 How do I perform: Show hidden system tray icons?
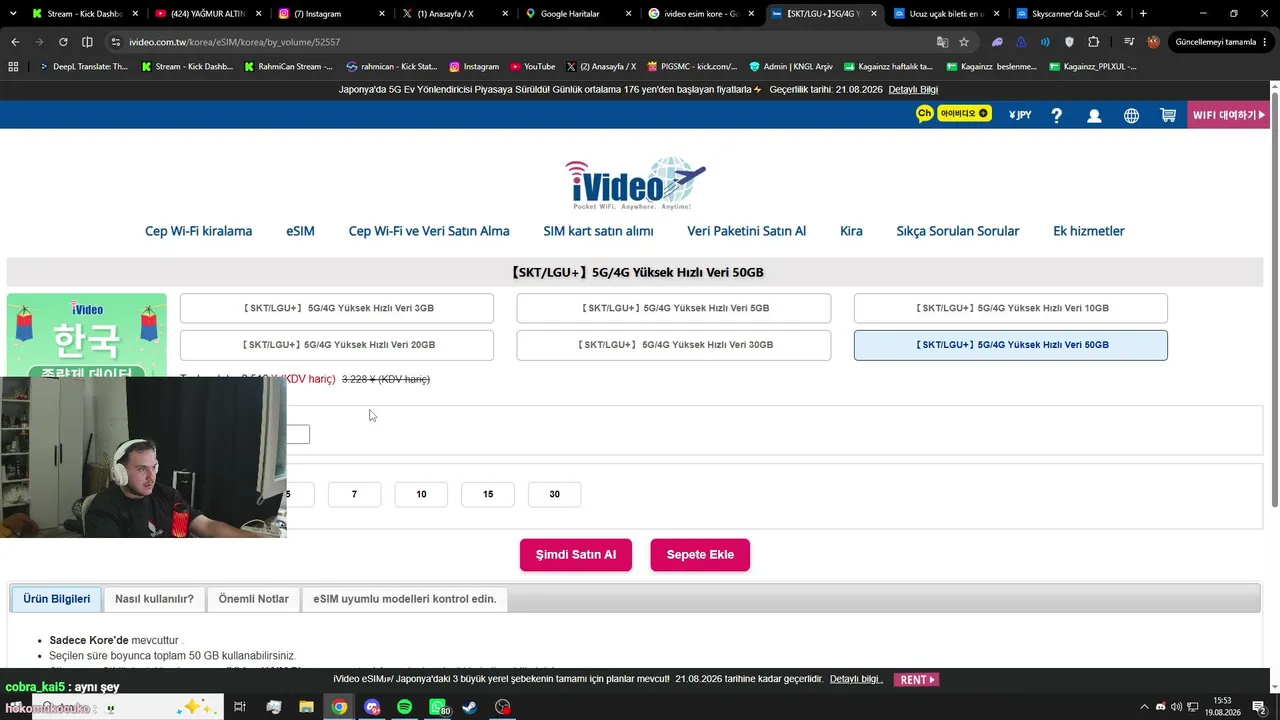point(1146,707)
